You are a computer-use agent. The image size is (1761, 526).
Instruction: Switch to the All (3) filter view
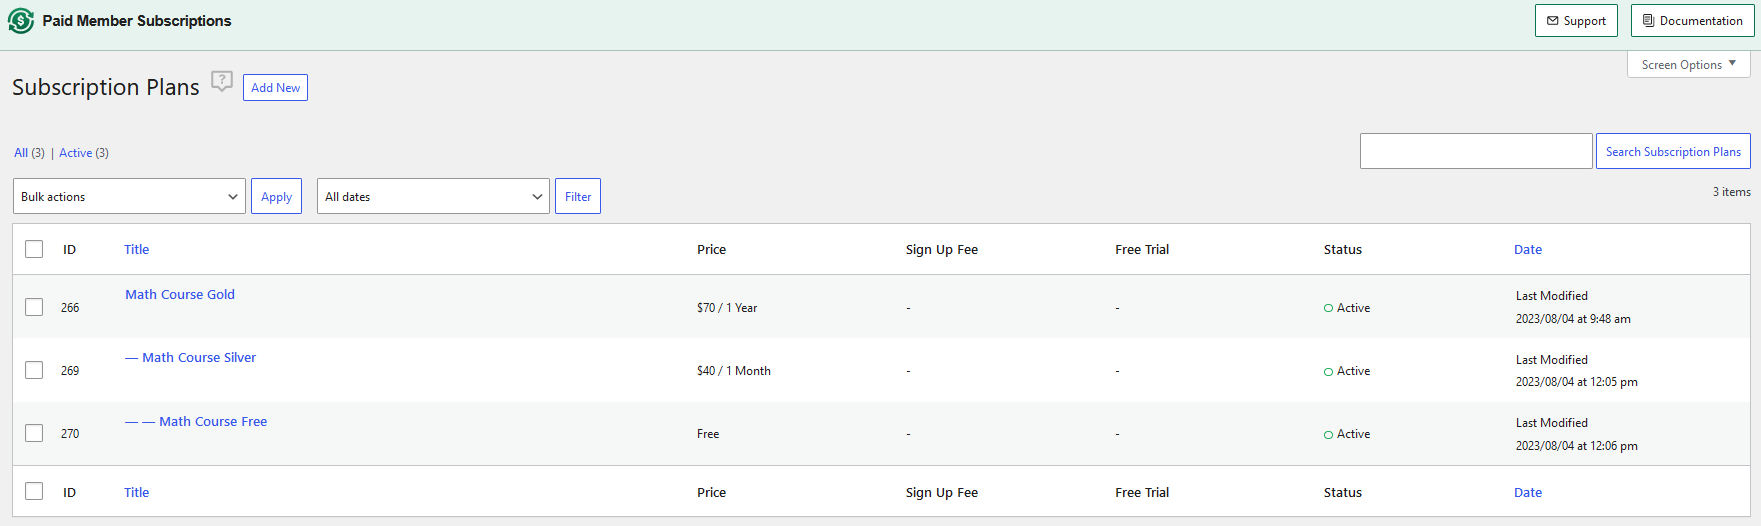[x=29, y=153]
